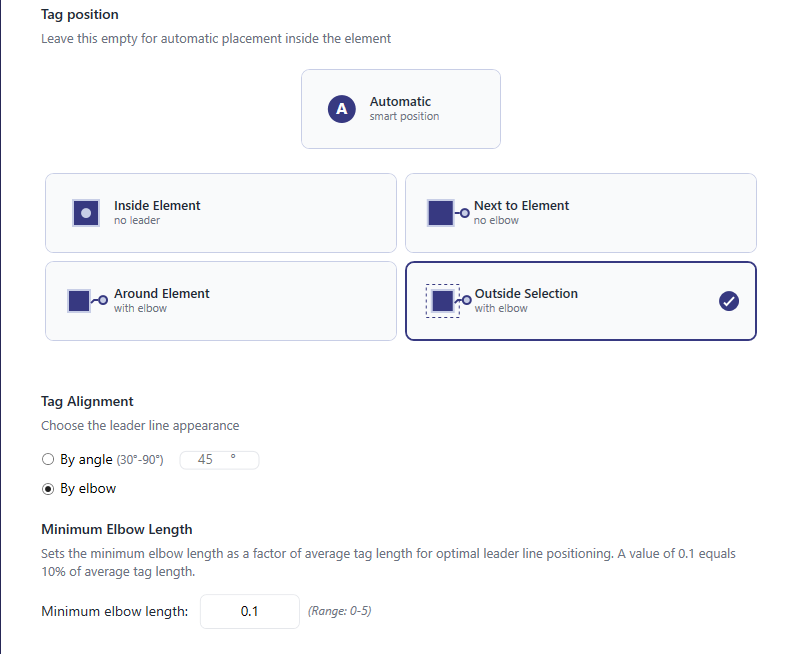Select the By angle radio button
The width and height of the screenshot is (800, 654).
[47, 460]
